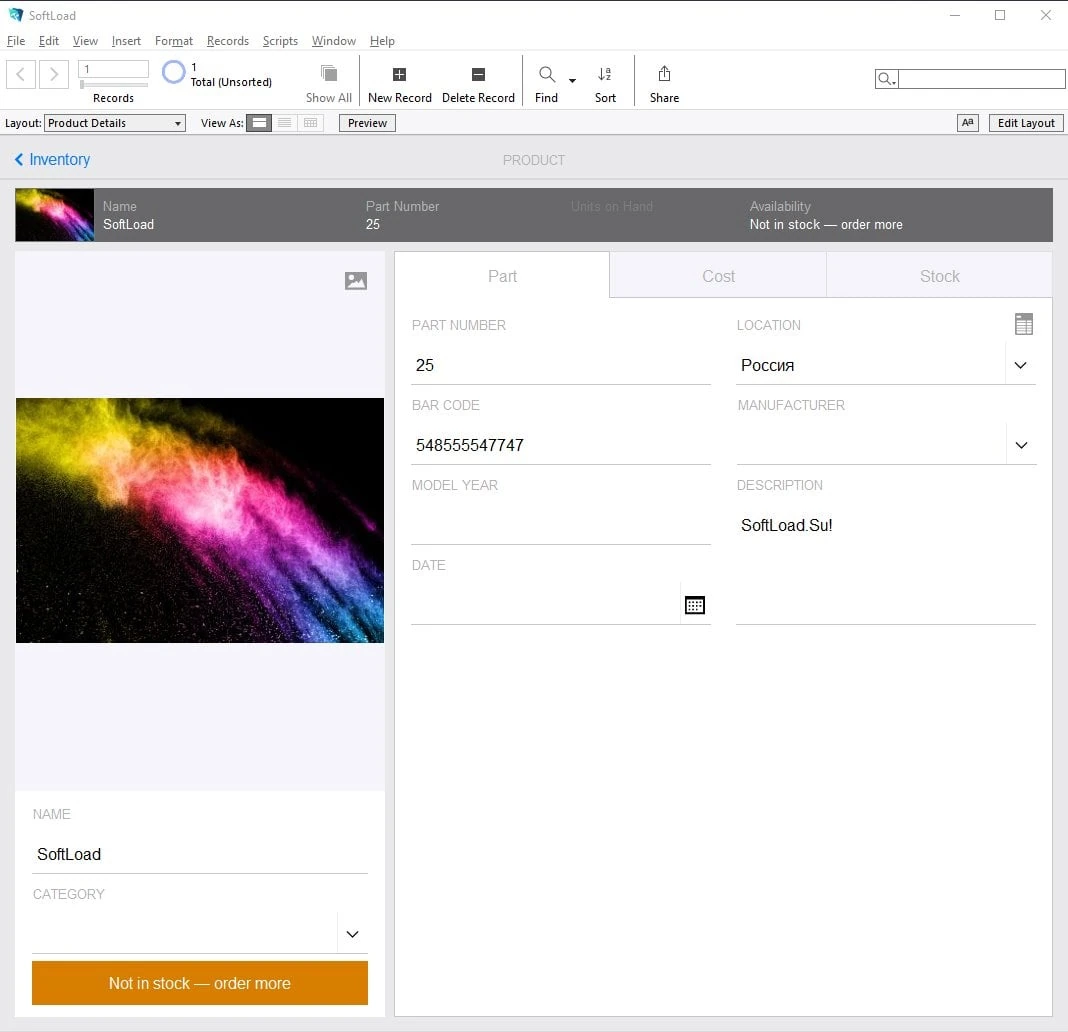This screenshot has width=1068, height=1032.
Task: Click quick find magnifier icon
Action: coord(886,79)
